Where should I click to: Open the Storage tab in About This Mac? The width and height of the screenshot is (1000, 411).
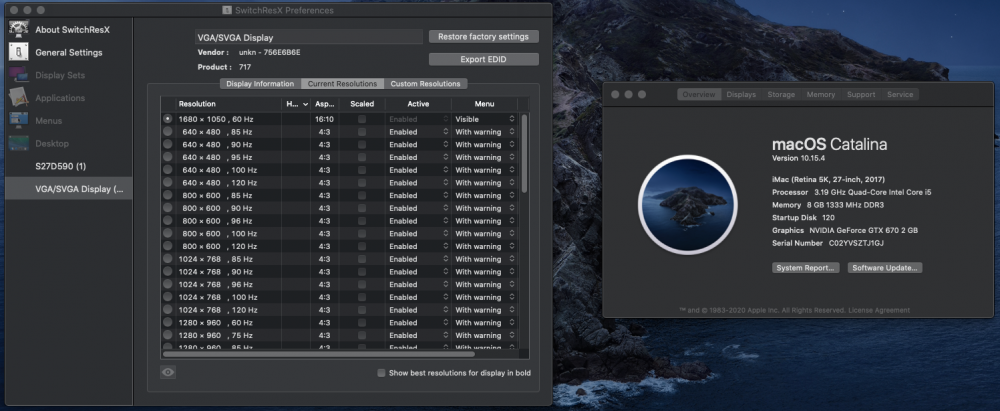coord(781,94)
